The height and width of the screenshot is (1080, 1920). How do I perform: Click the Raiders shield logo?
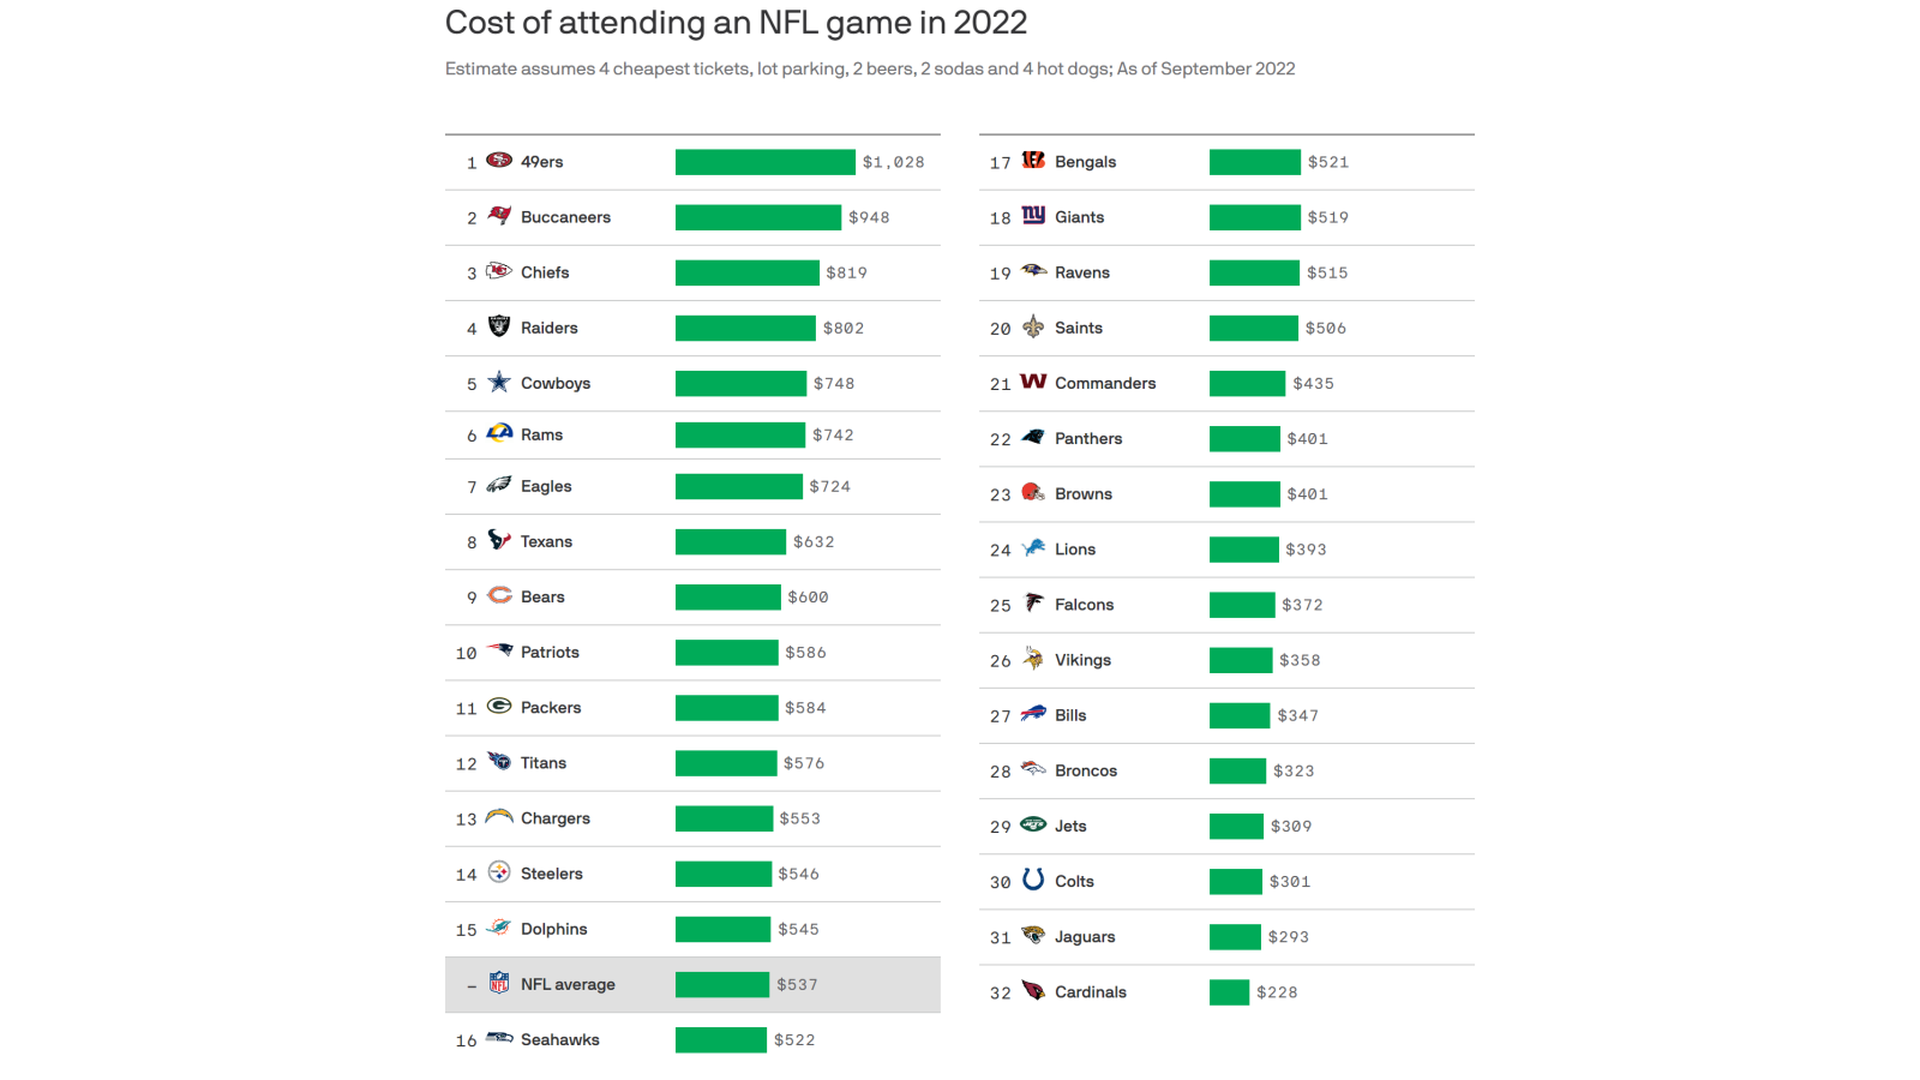[x=499, y=326]
